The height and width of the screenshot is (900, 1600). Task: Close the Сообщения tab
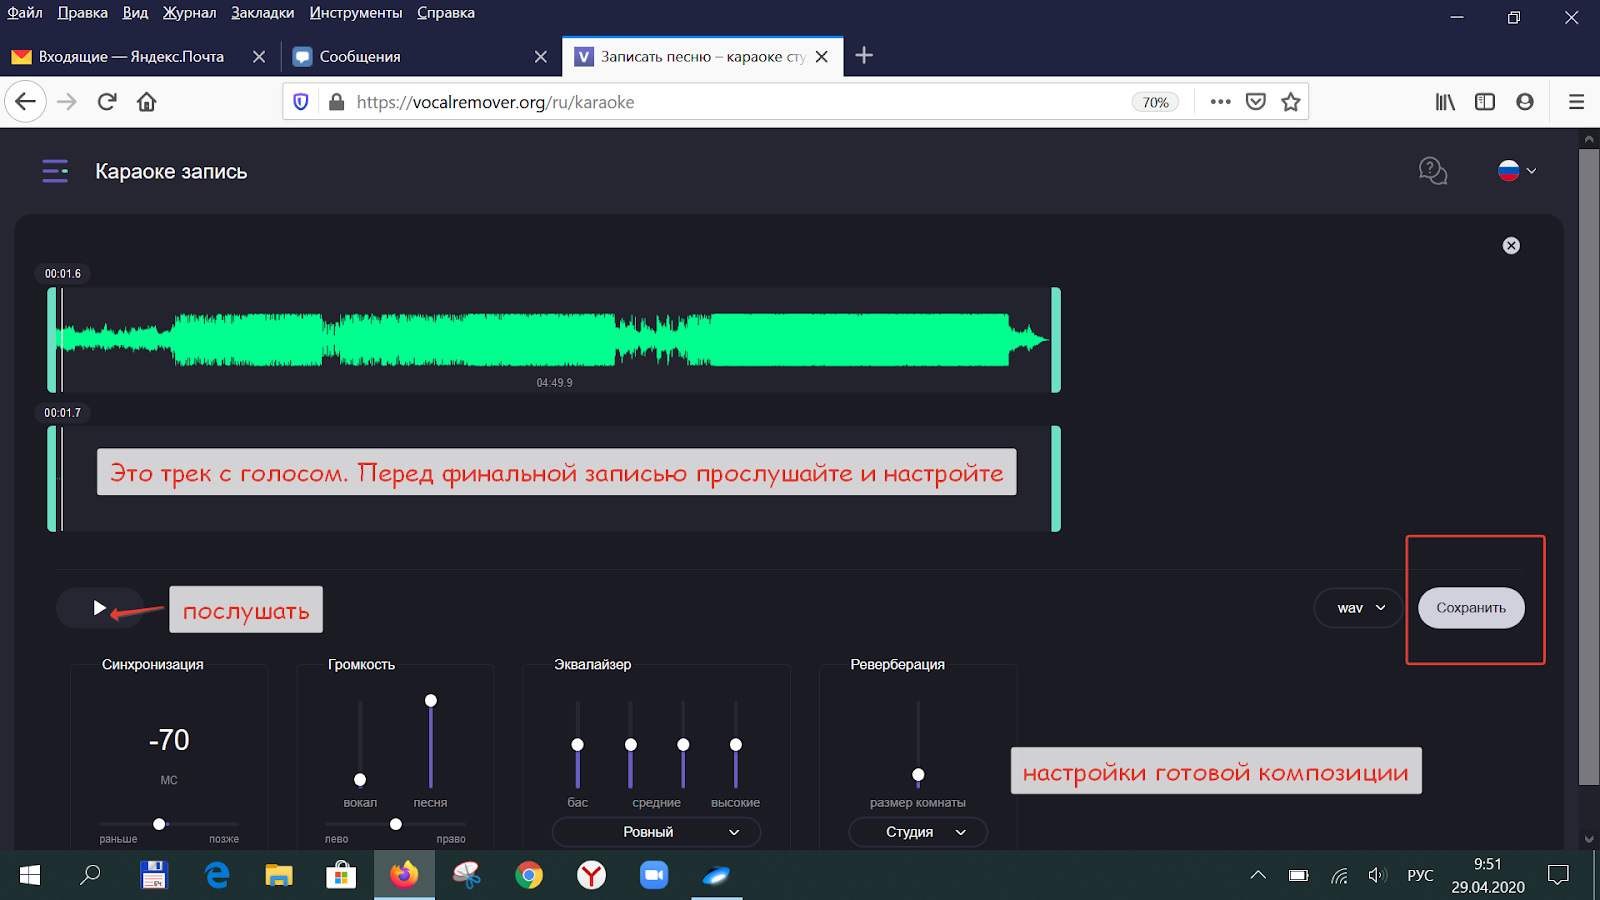[541, 57]
